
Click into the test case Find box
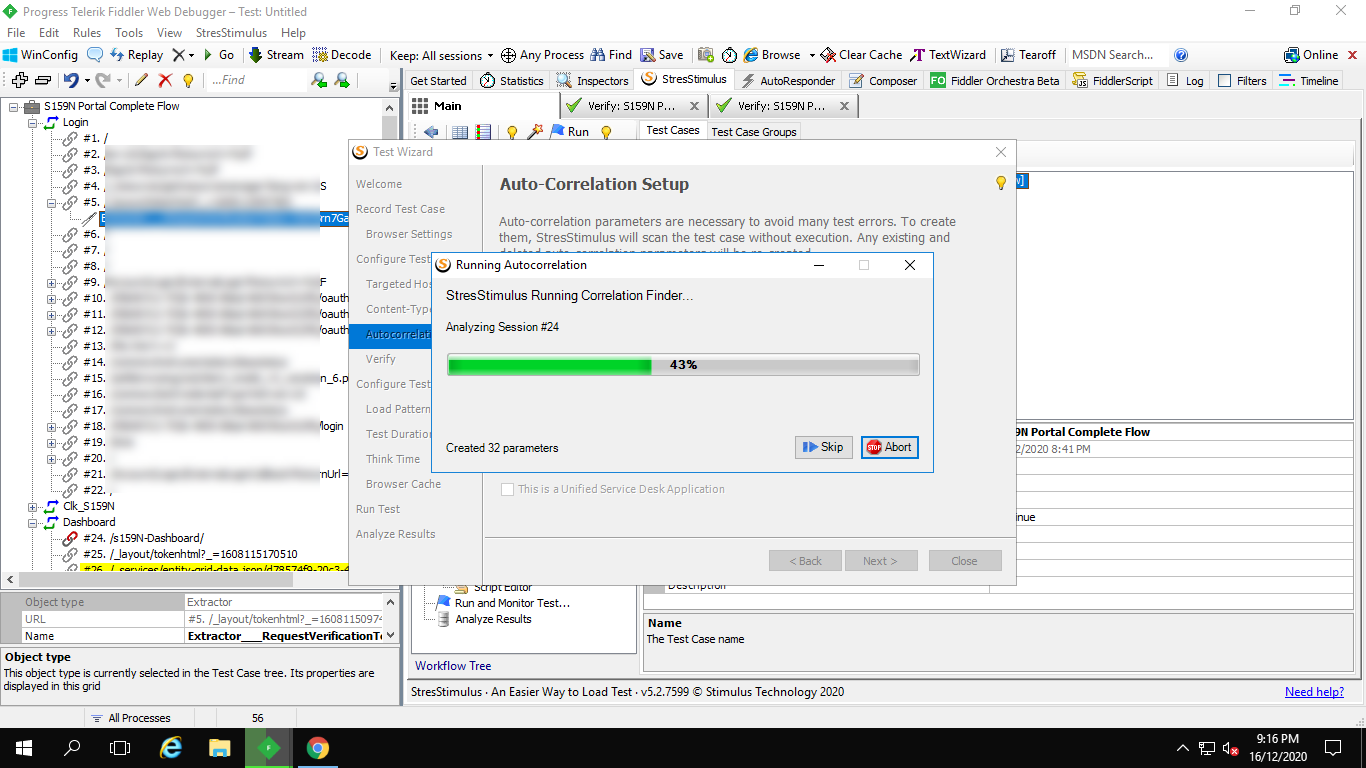[x=257, y=80]
